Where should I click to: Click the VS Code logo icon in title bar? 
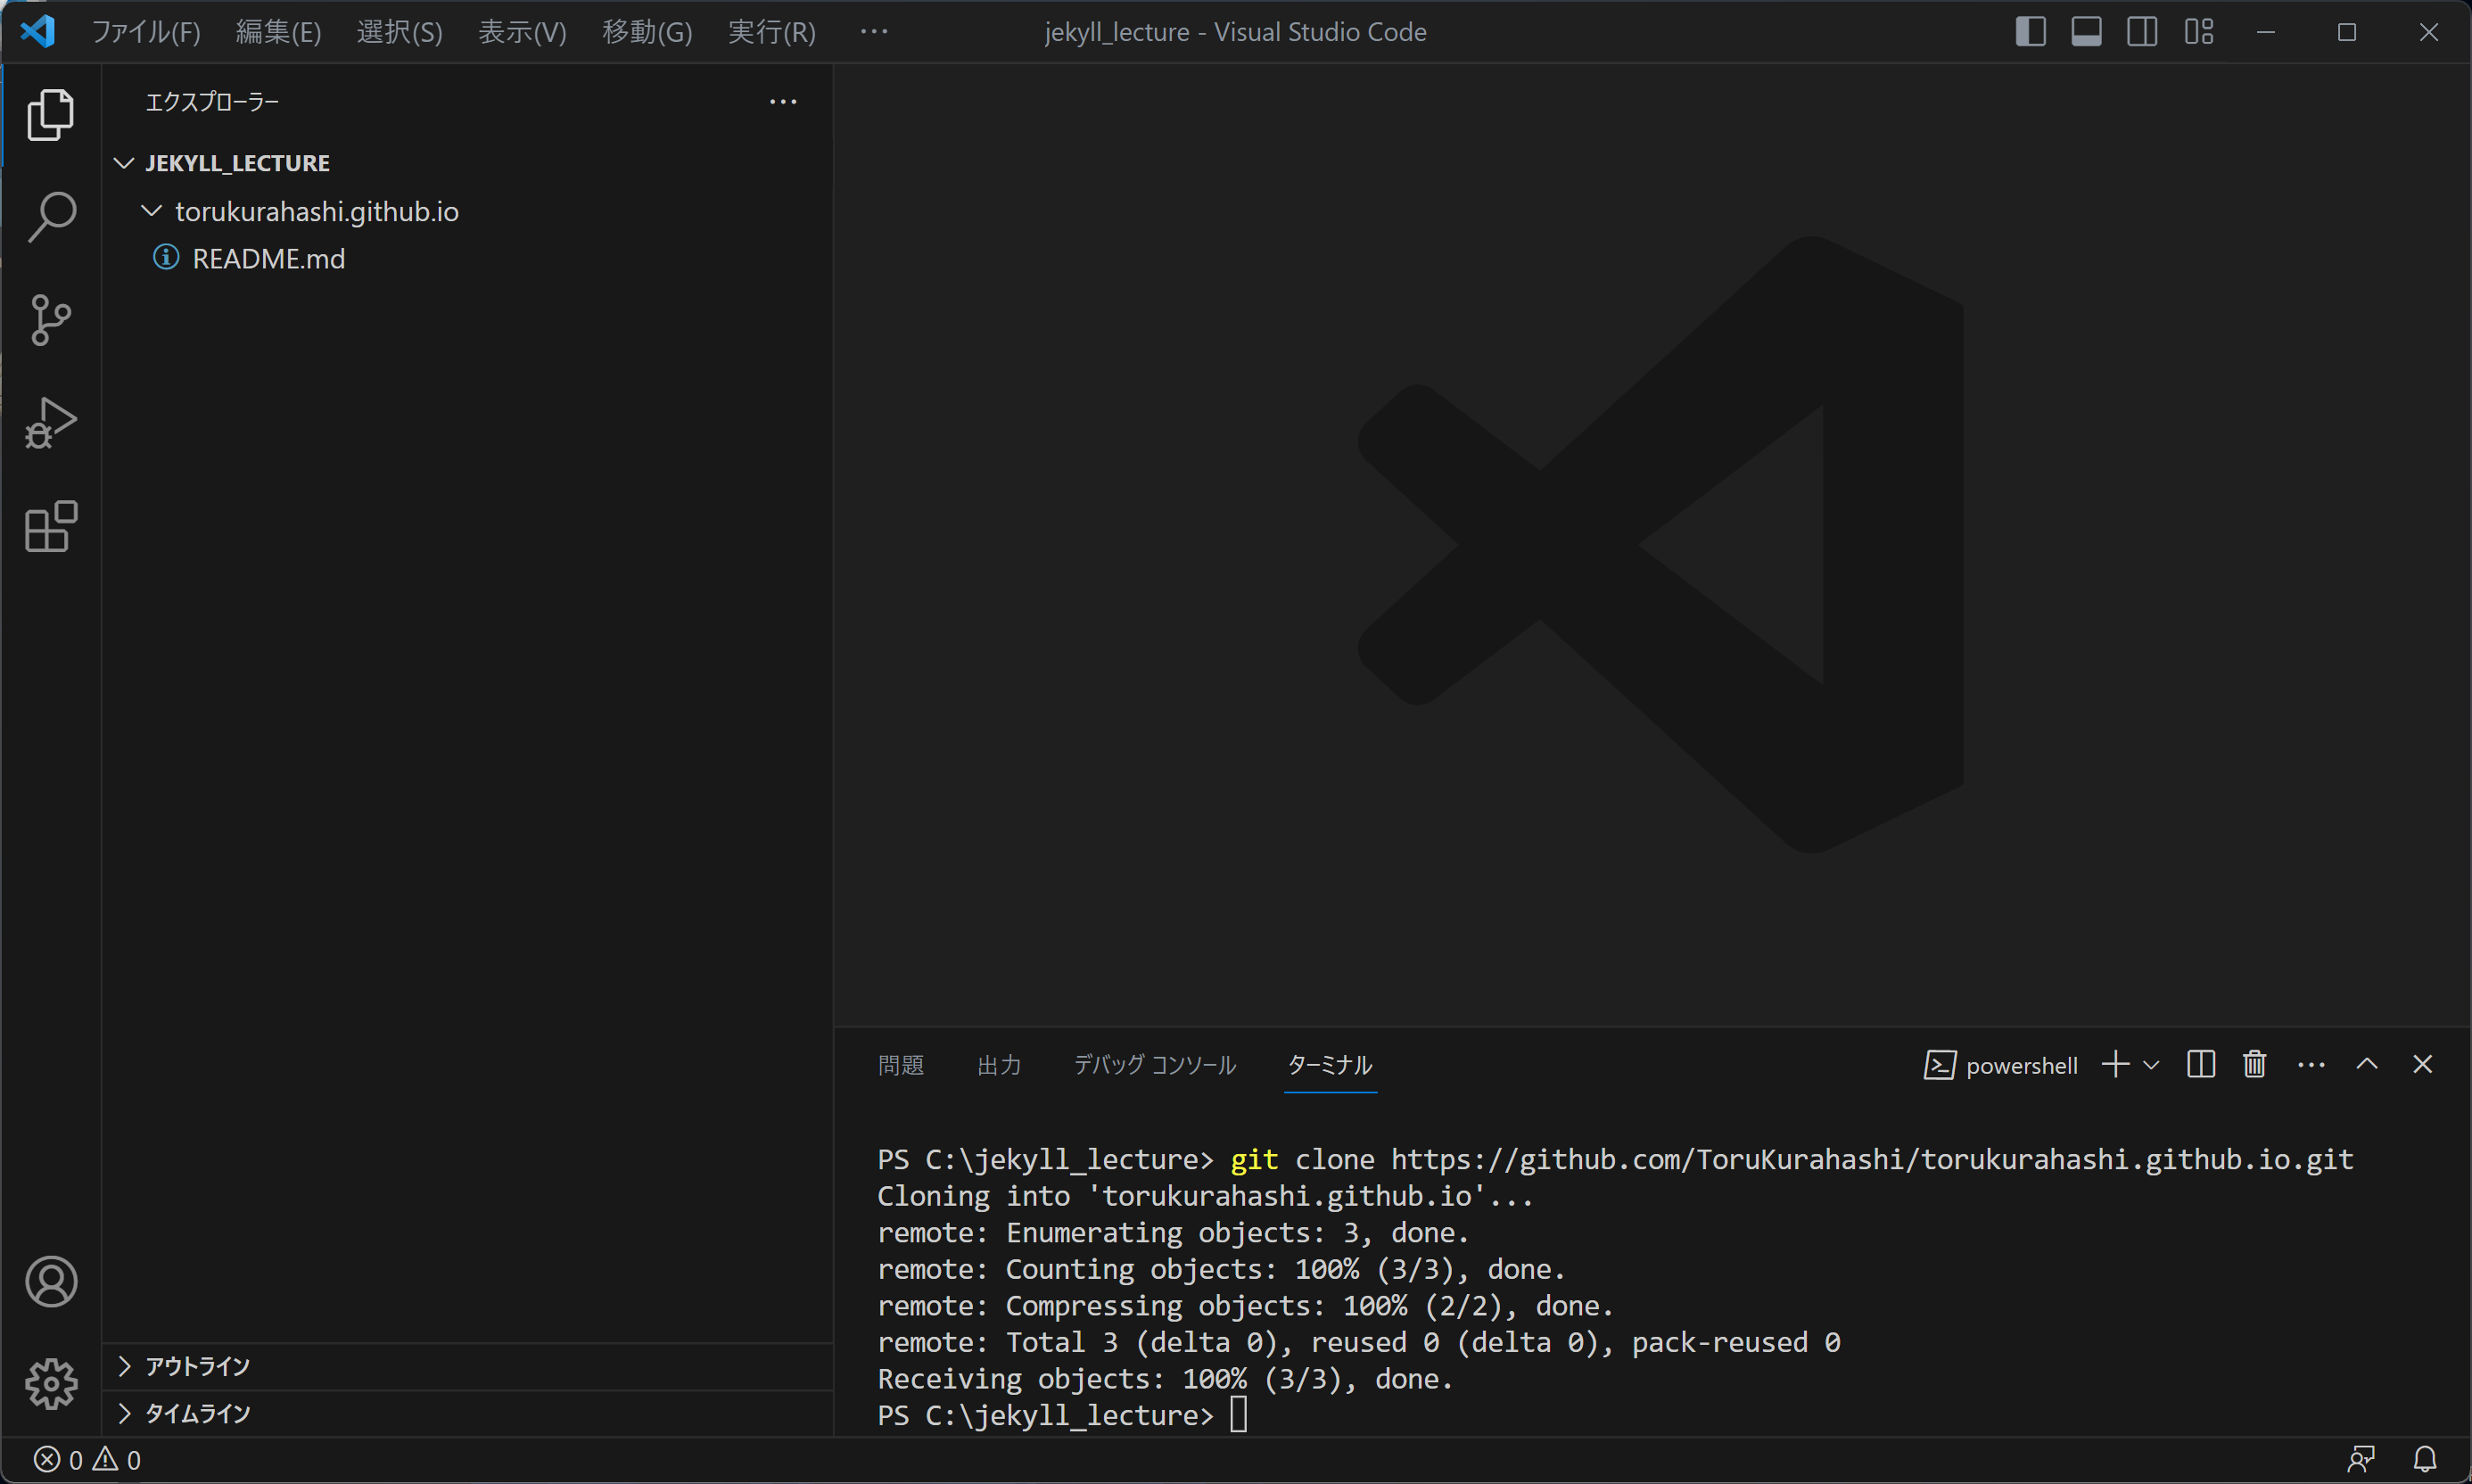(38, 31)
